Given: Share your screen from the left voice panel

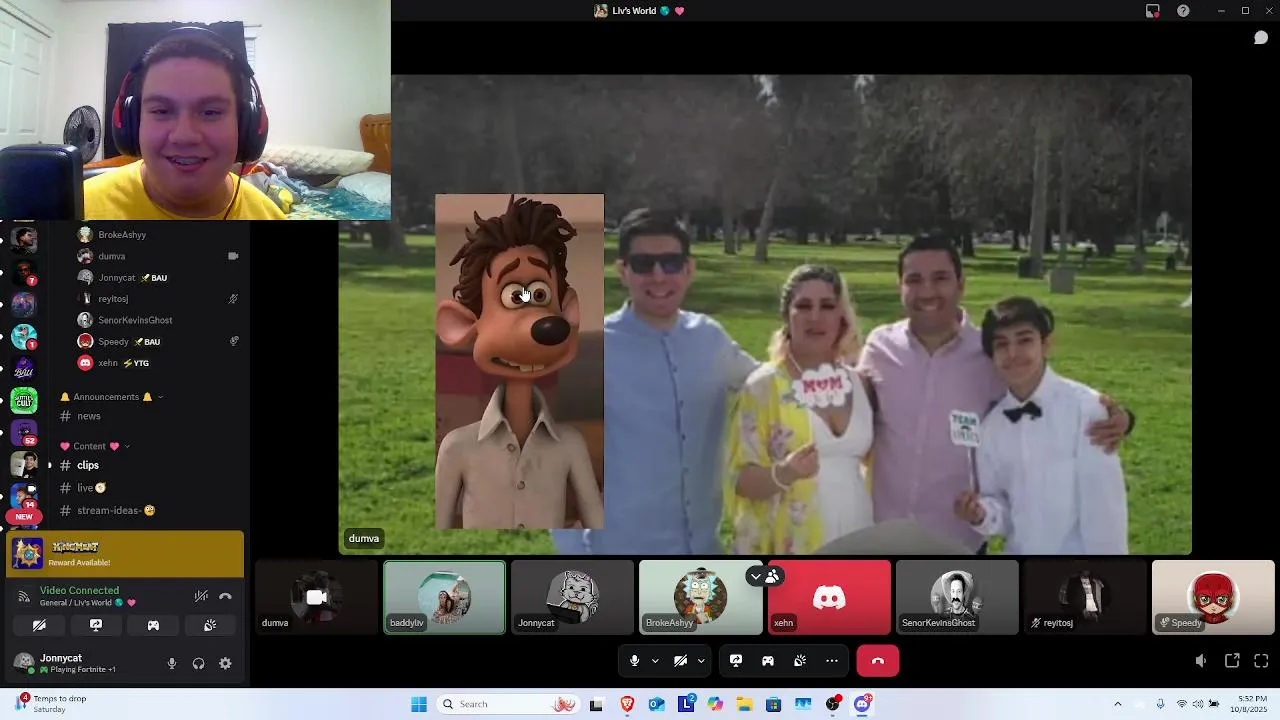Looking at the screenshot, I should coord(96,625).
